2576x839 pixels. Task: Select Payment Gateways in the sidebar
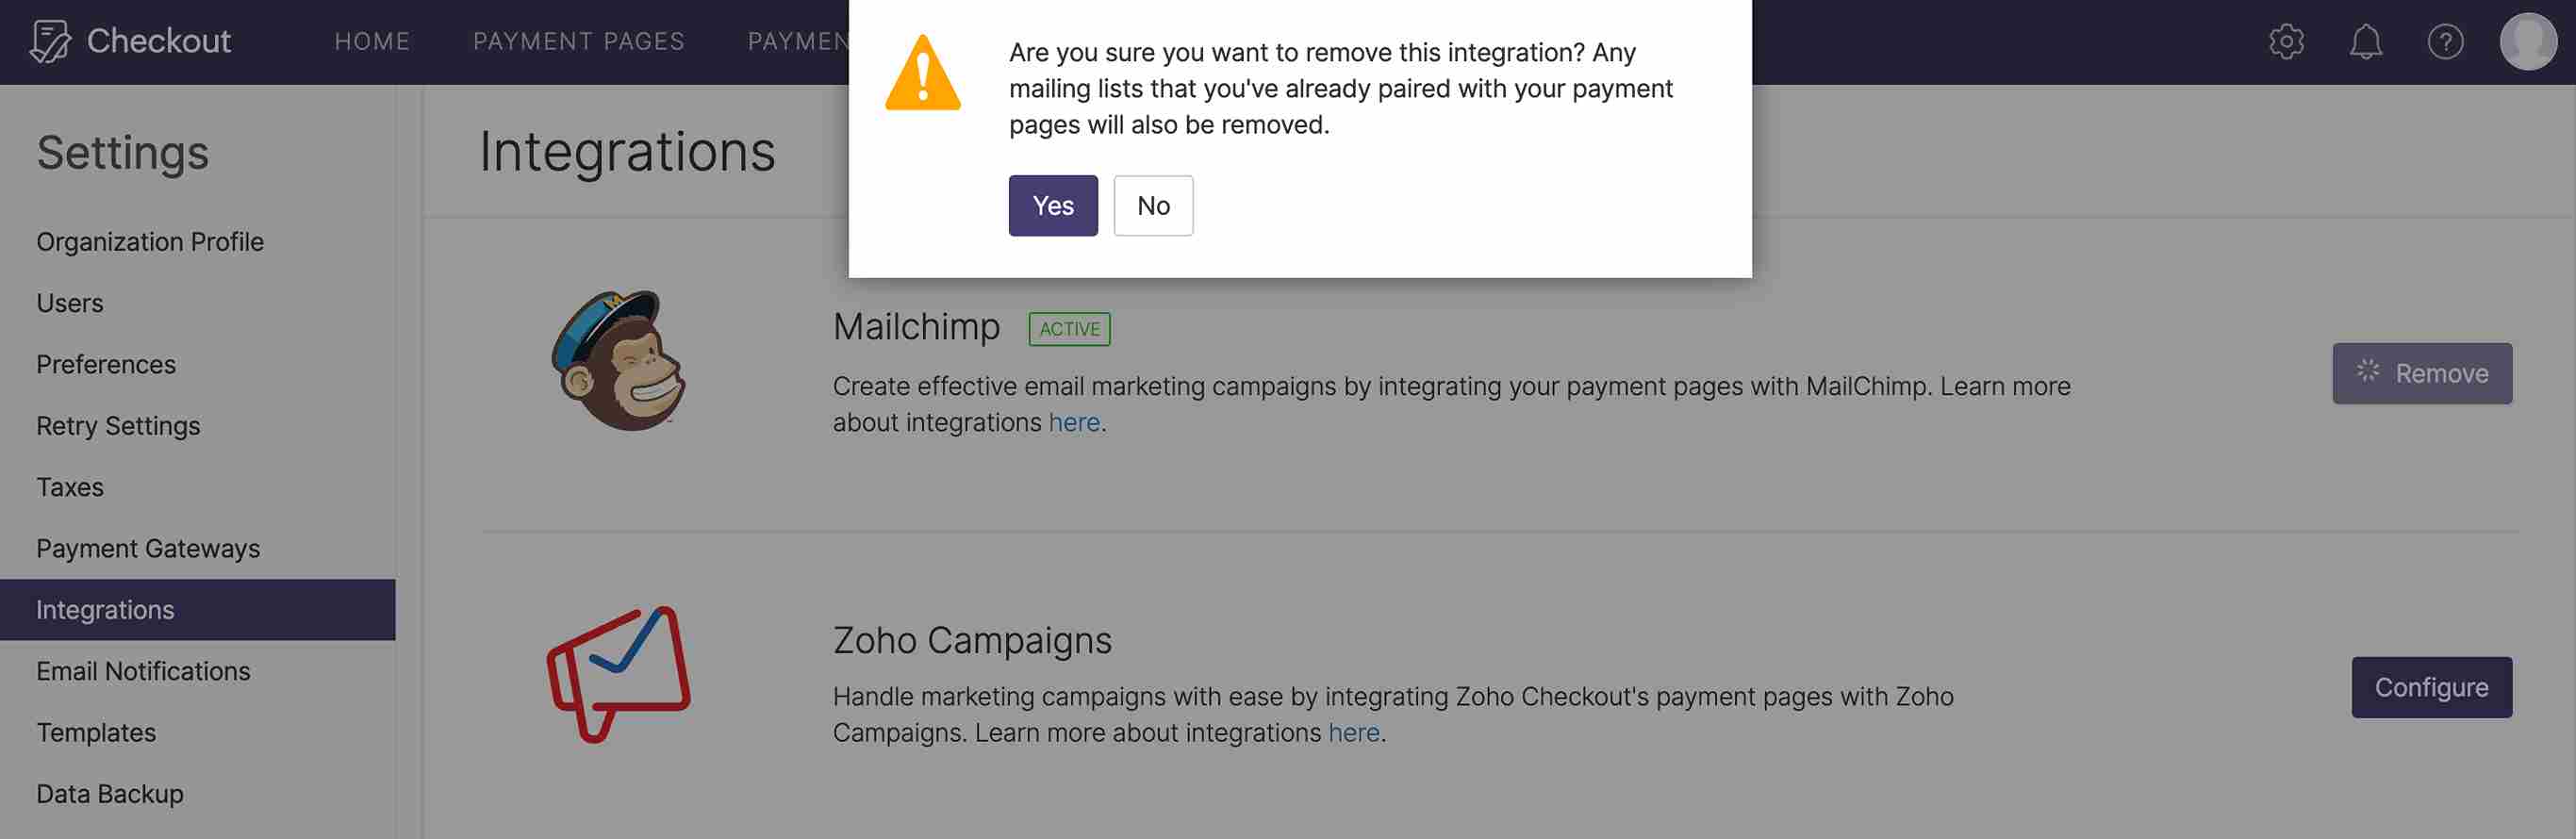pos(148,548)
